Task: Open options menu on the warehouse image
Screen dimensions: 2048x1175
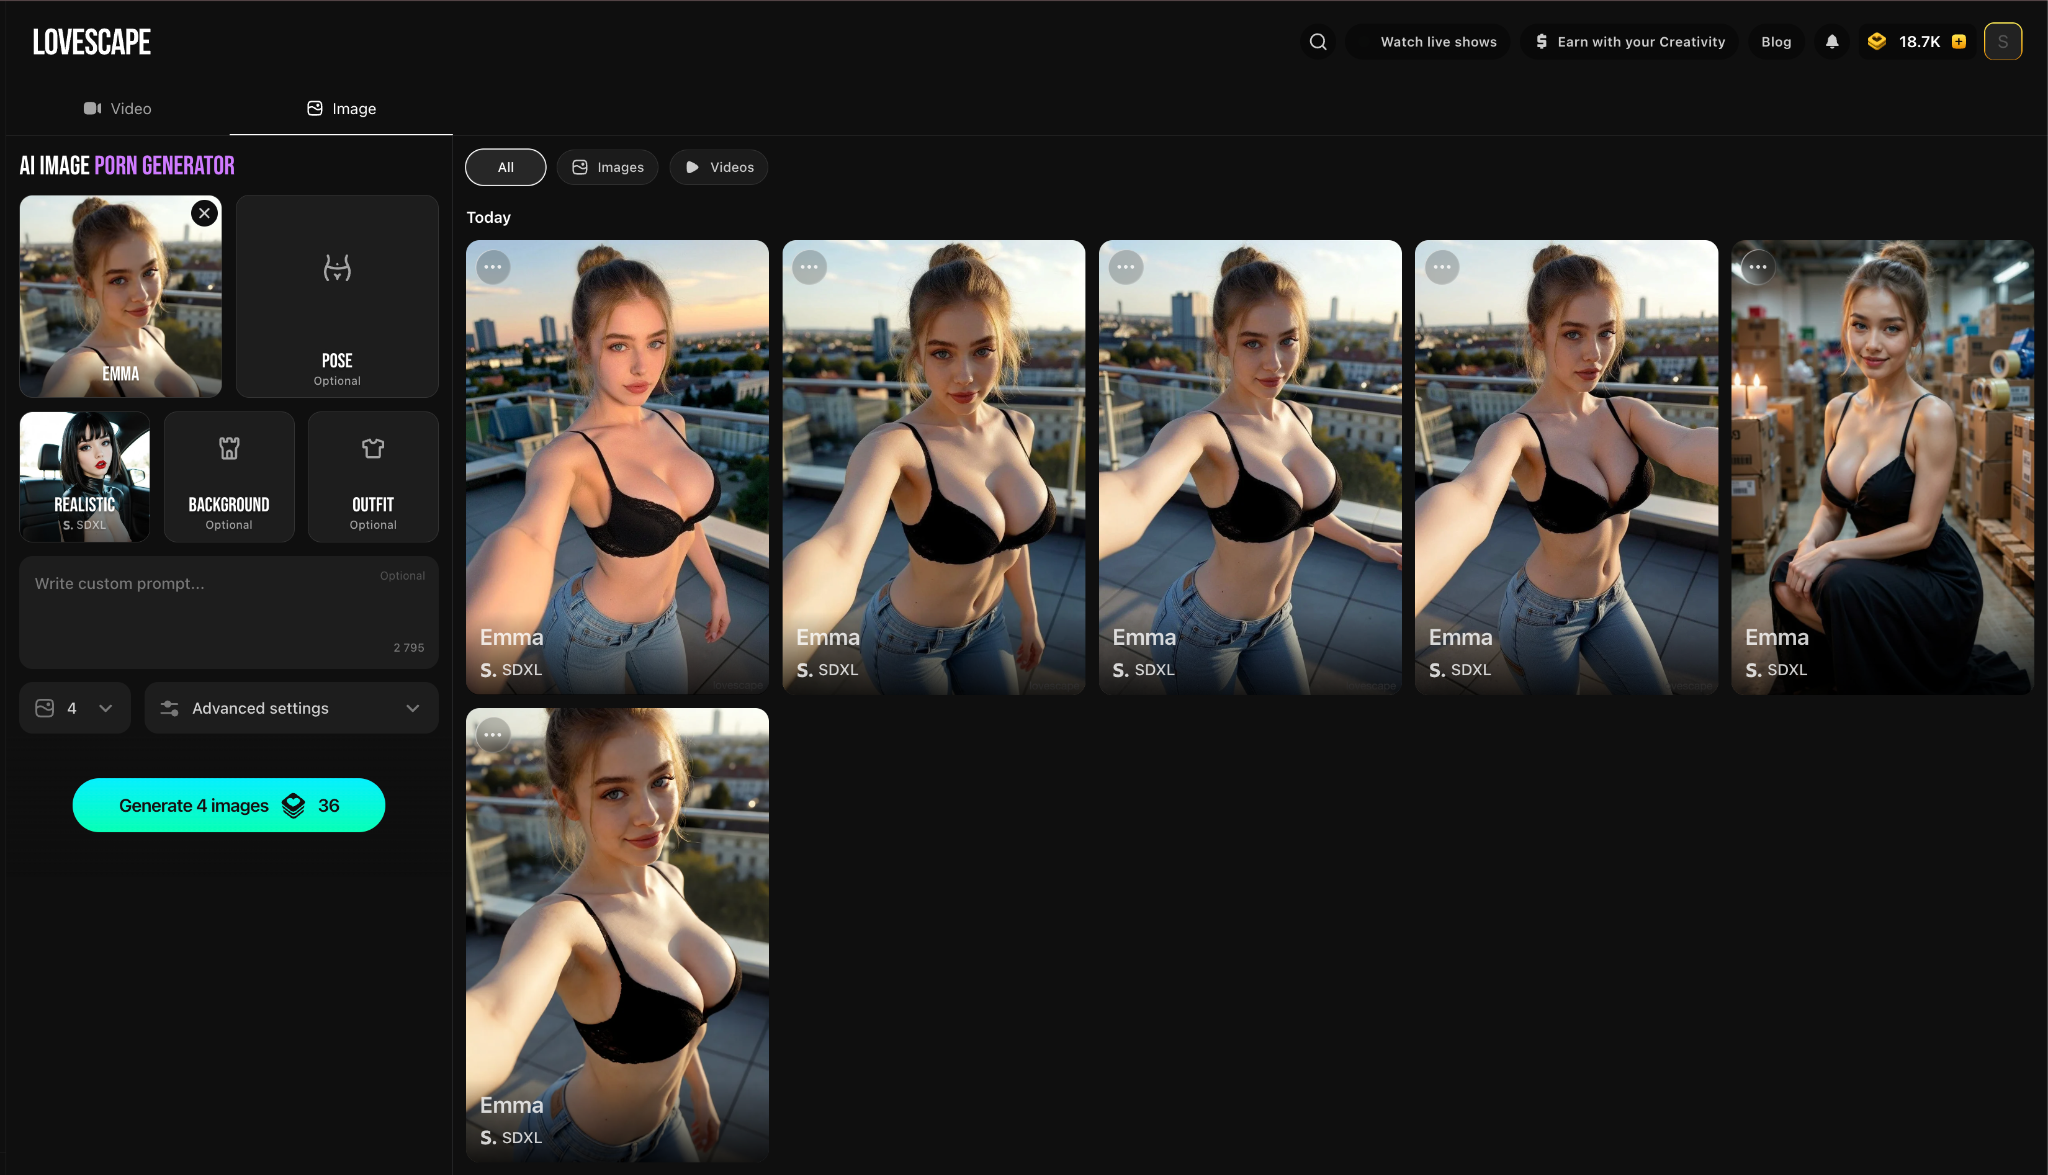Action: coord(1758,267)
